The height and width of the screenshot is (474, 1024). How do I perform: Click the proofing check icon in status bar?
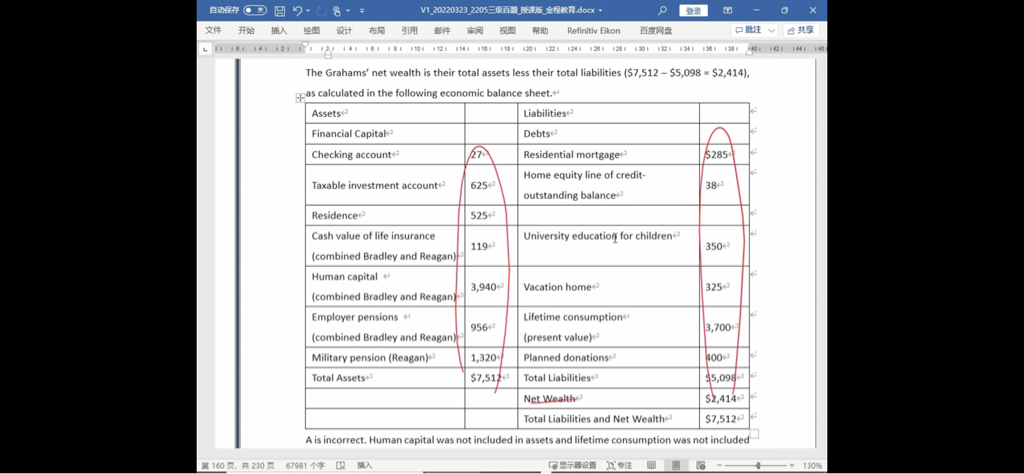(x=340, y=466)
